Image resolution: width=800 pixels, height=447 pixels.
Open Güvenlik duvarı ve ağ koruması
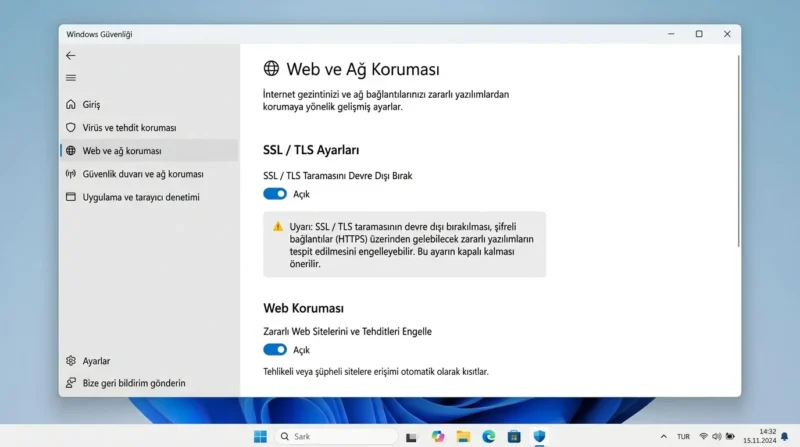tap(149, 174)
